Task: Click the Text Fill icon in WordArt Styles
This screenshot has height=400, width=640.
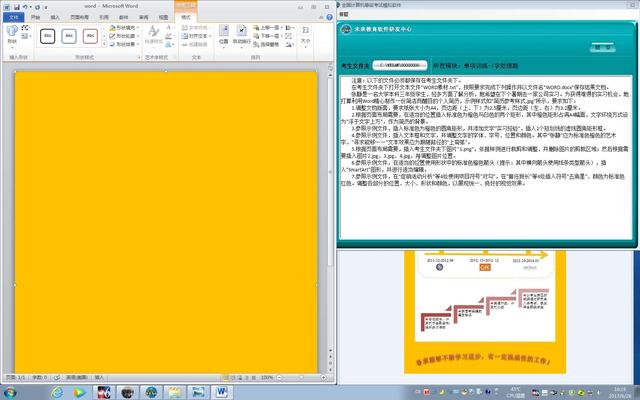Action: point(169,28)
